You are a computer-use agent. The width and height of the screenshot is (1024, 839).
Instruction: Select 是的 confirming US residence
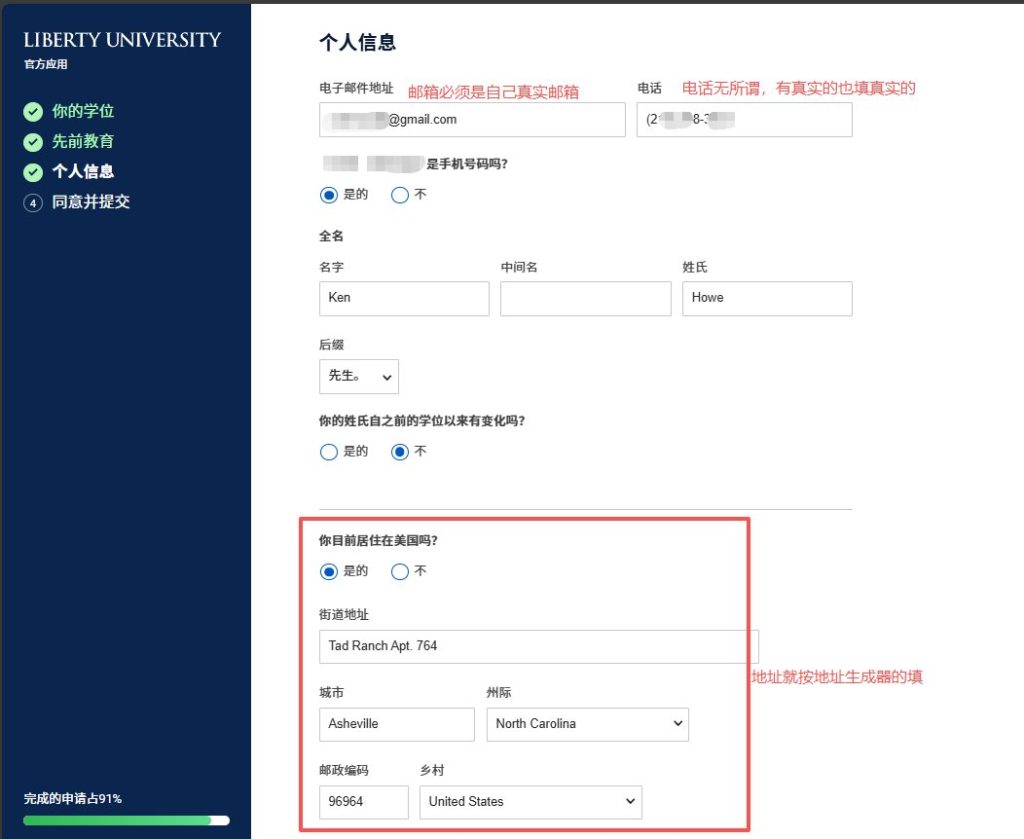(x=328, y=571)
